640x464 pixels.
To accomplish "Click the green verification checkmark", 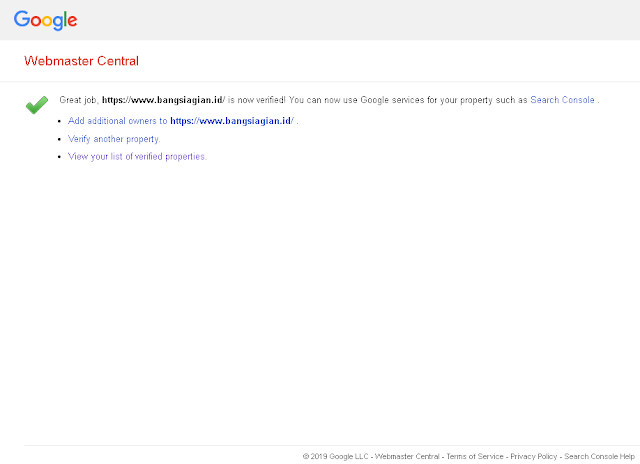I will pos(37,105).
